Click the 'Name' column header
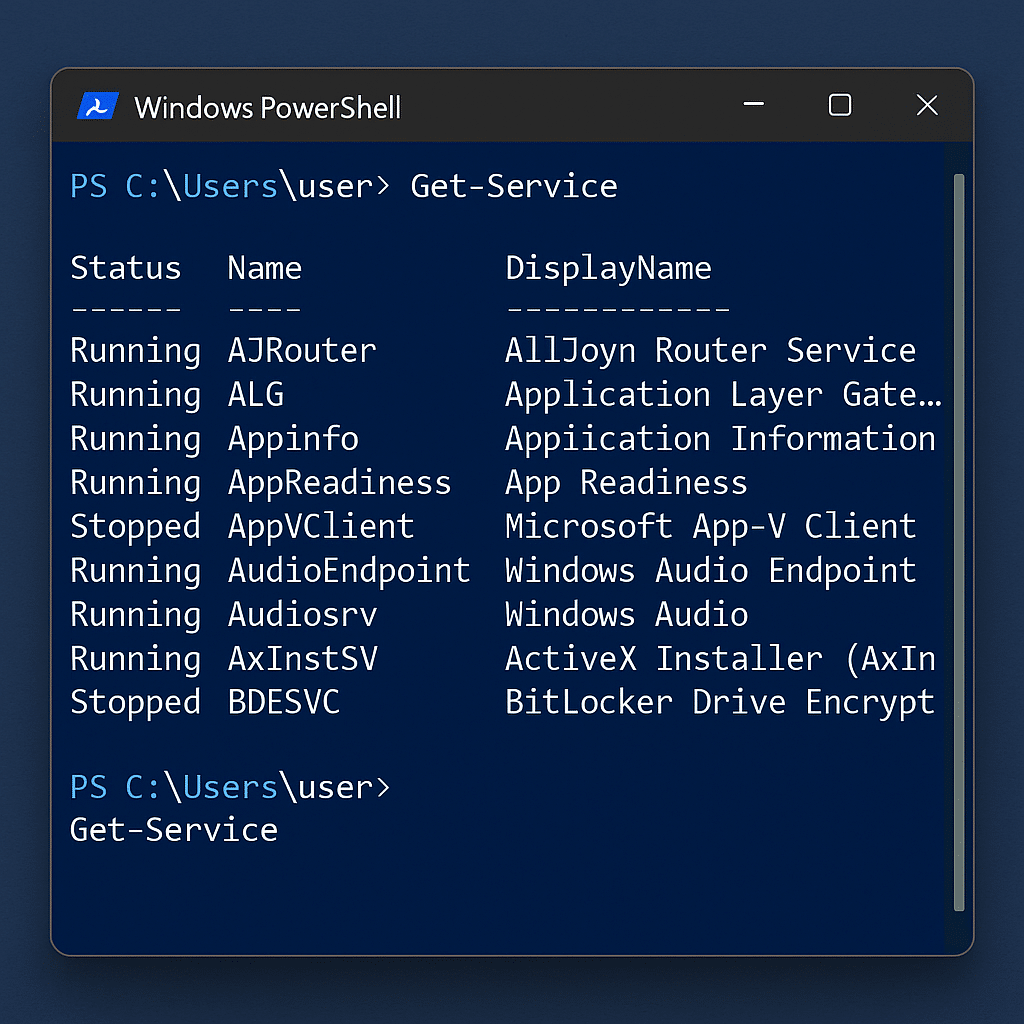The width and height of the screenshot is (1024, 1024). 264,268
